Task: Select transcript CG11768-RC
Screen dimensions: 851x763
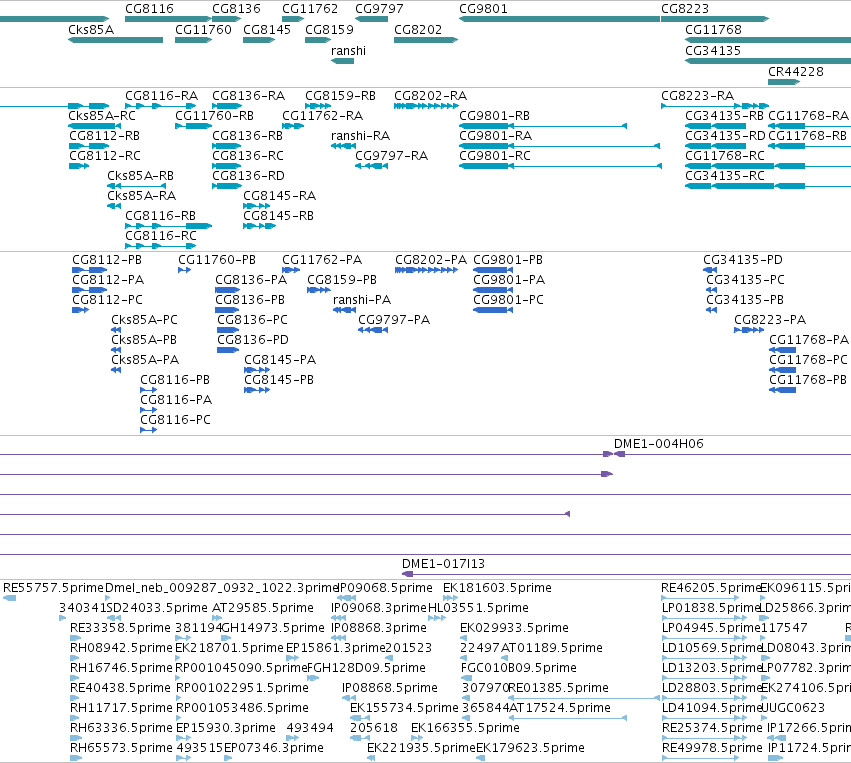Action: tap(768, 166)
